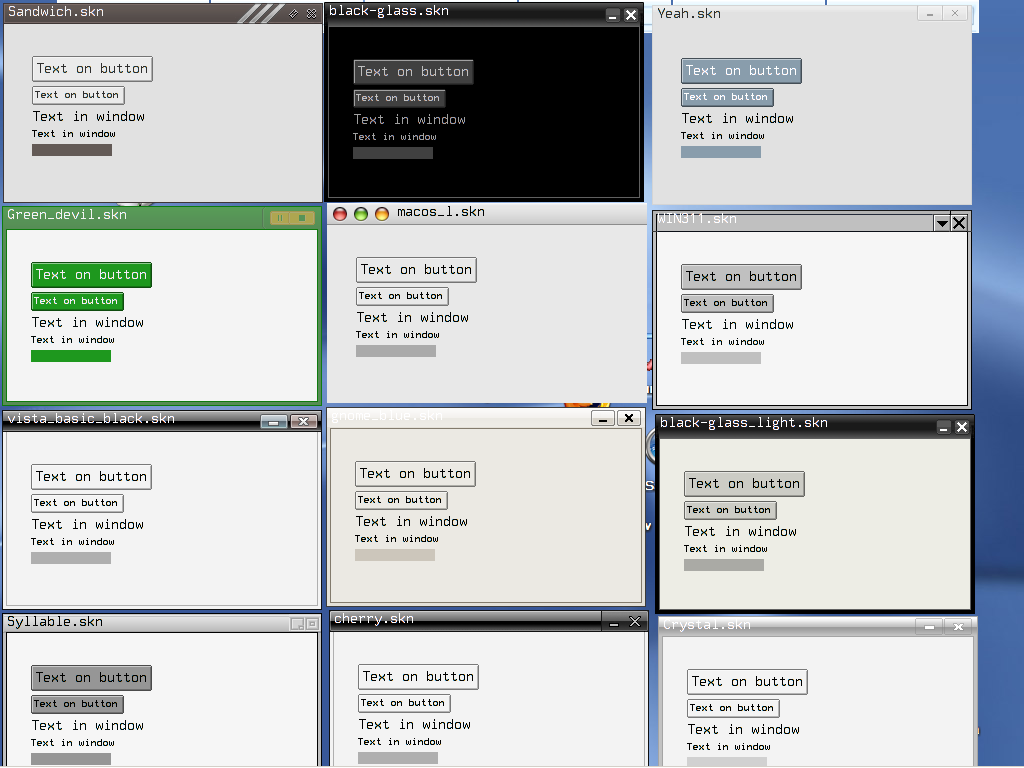The height and width of the screenshot is (768, 1024).
Task: Click the green color bar in Green_devil.skn
Action: coord(71,356)
